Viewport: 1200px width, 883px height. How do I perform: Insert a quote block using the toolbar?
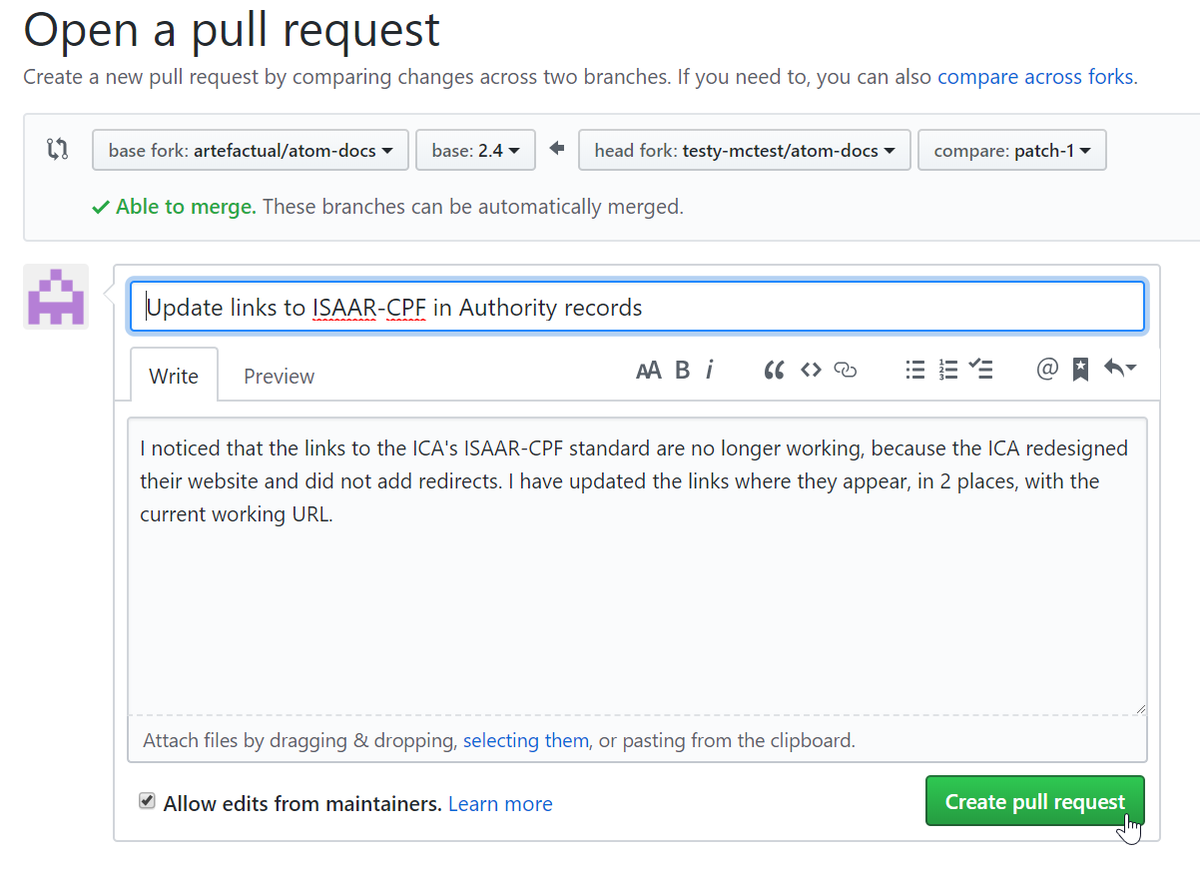point(773,369)
